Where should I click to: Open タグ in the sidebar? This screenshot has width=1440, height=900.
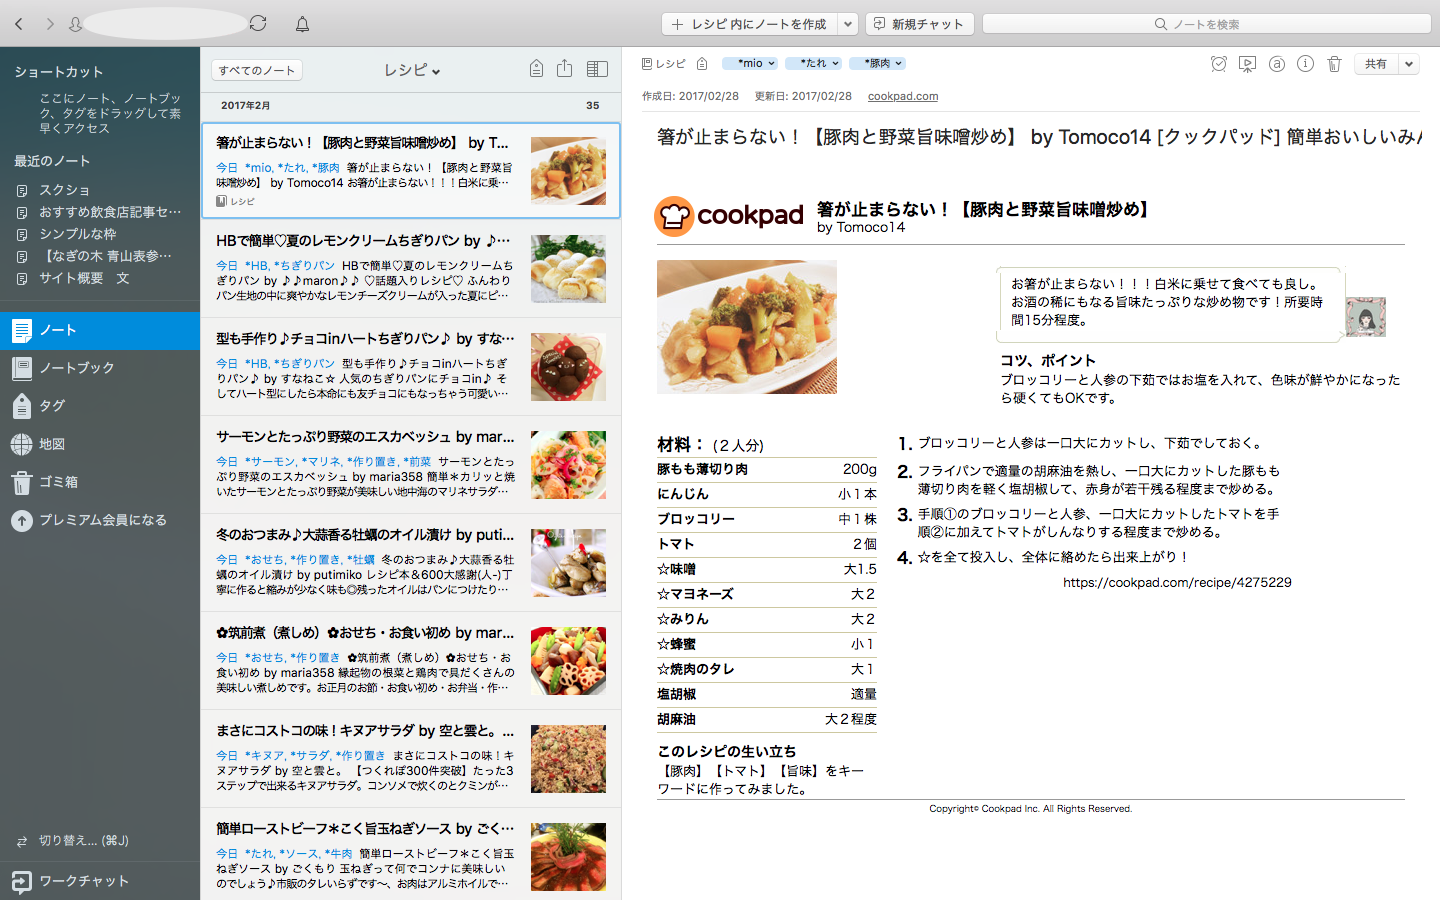click(x=100, y=406)
